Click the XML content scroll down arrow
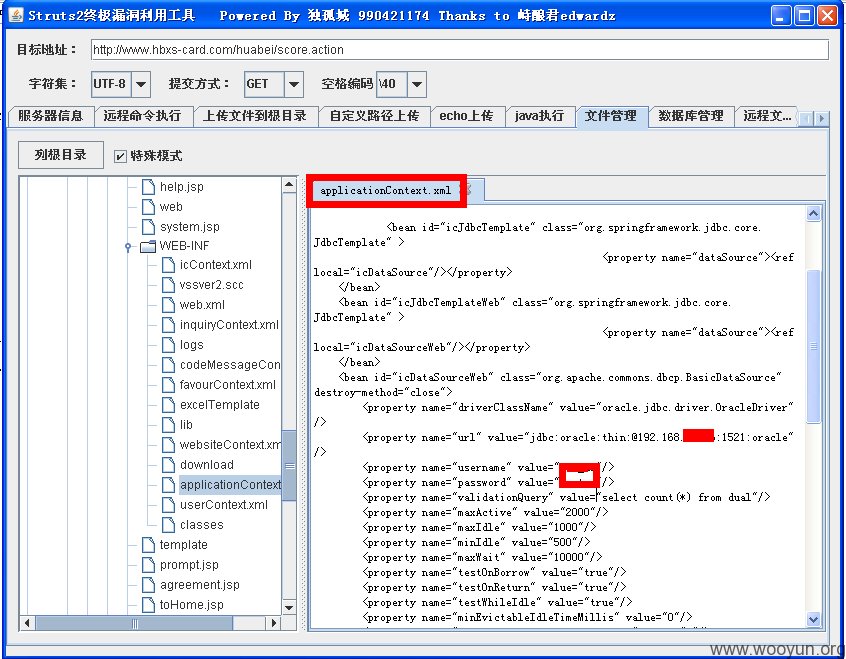 pyautogui.click(x=814, y=620)
